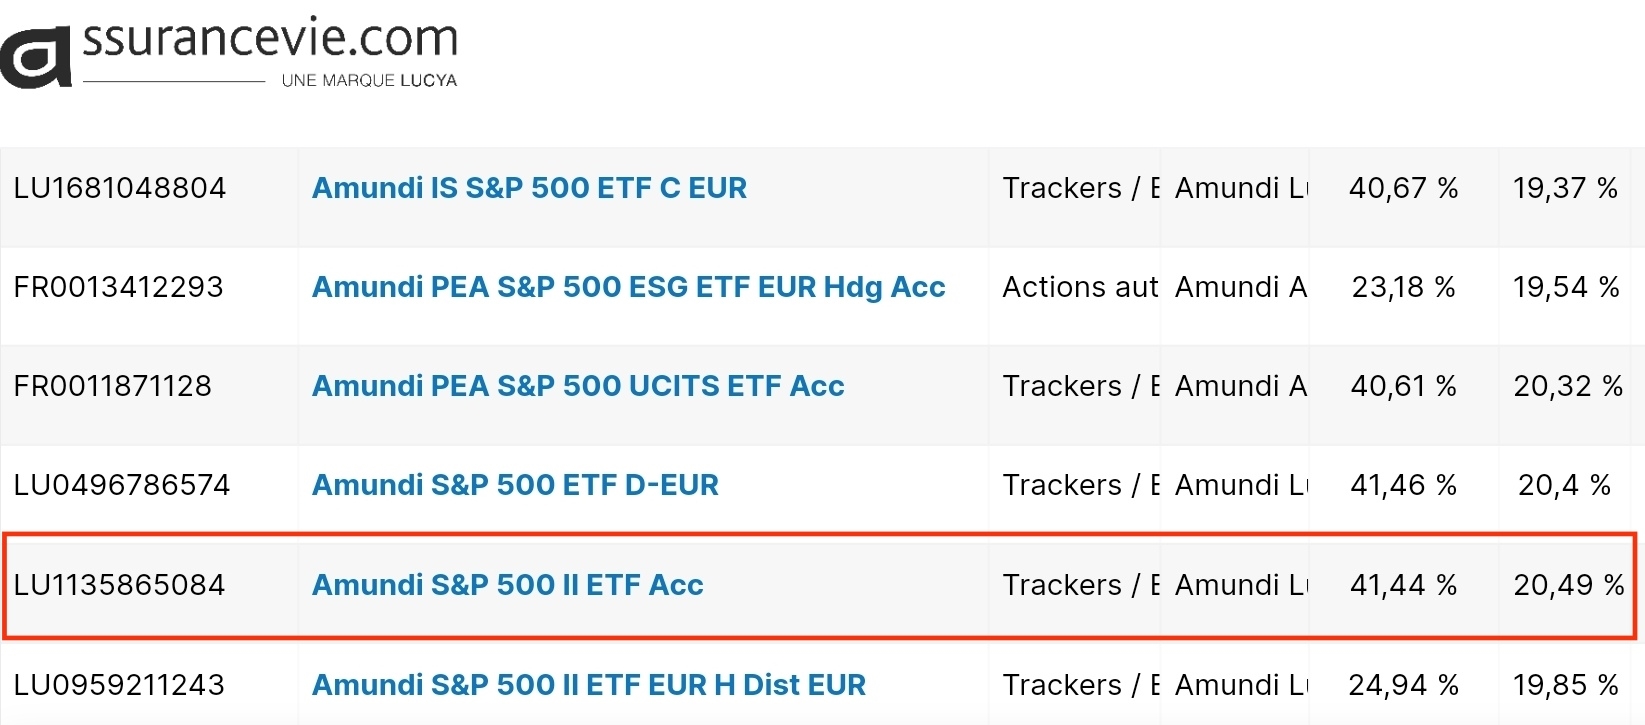Open Amundi S&P 500 II ETF EUR H Dist EUR
The width and height of the screenshot is (1645, 725).
(589, 685)
